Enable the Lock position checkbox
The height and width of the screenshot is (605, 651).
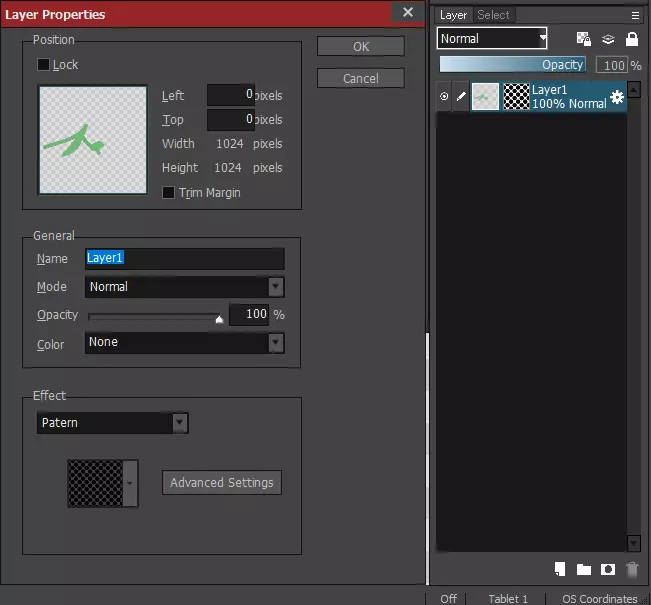[x=43, y=64]
